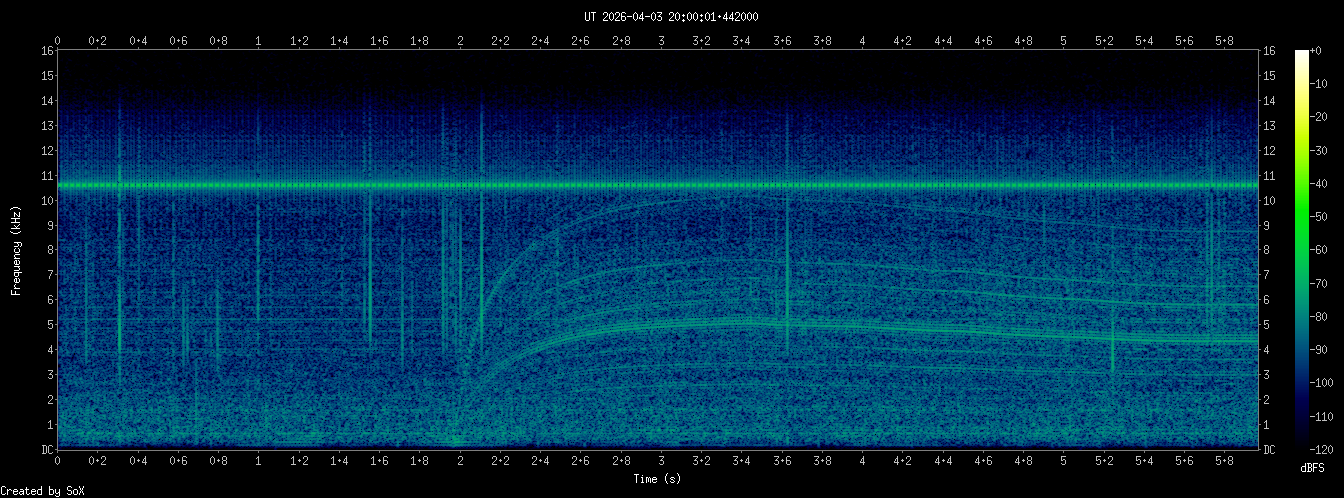The width and height of the screenshot is (1344, 498).
Task: Click the 0 tick on the bottom time axis
Action: click(58, 463)
